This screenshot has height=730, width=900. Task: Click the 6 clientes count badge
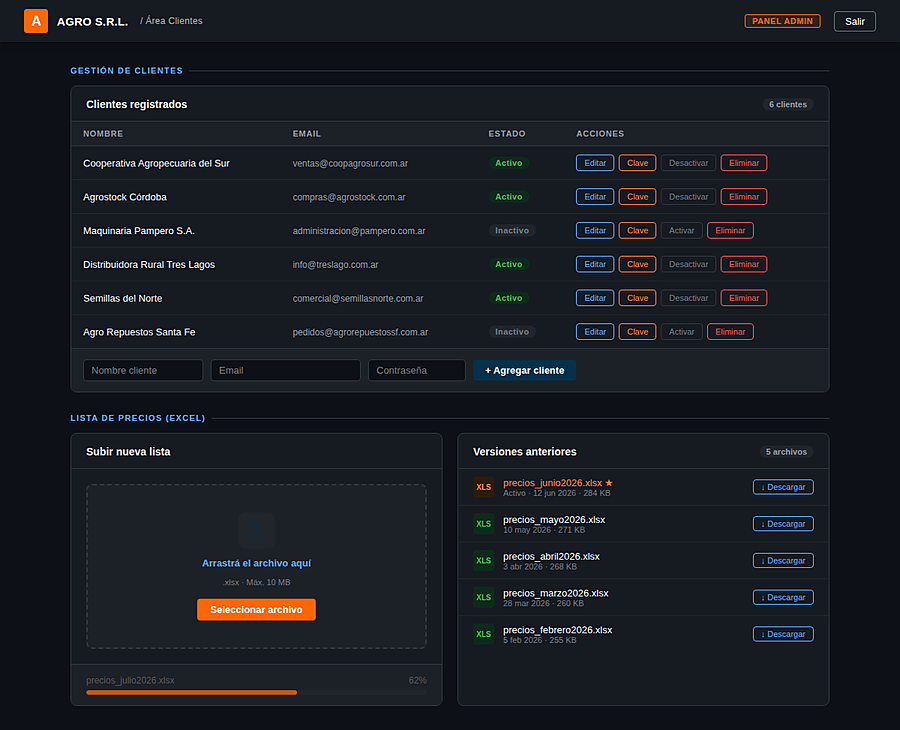788,104
